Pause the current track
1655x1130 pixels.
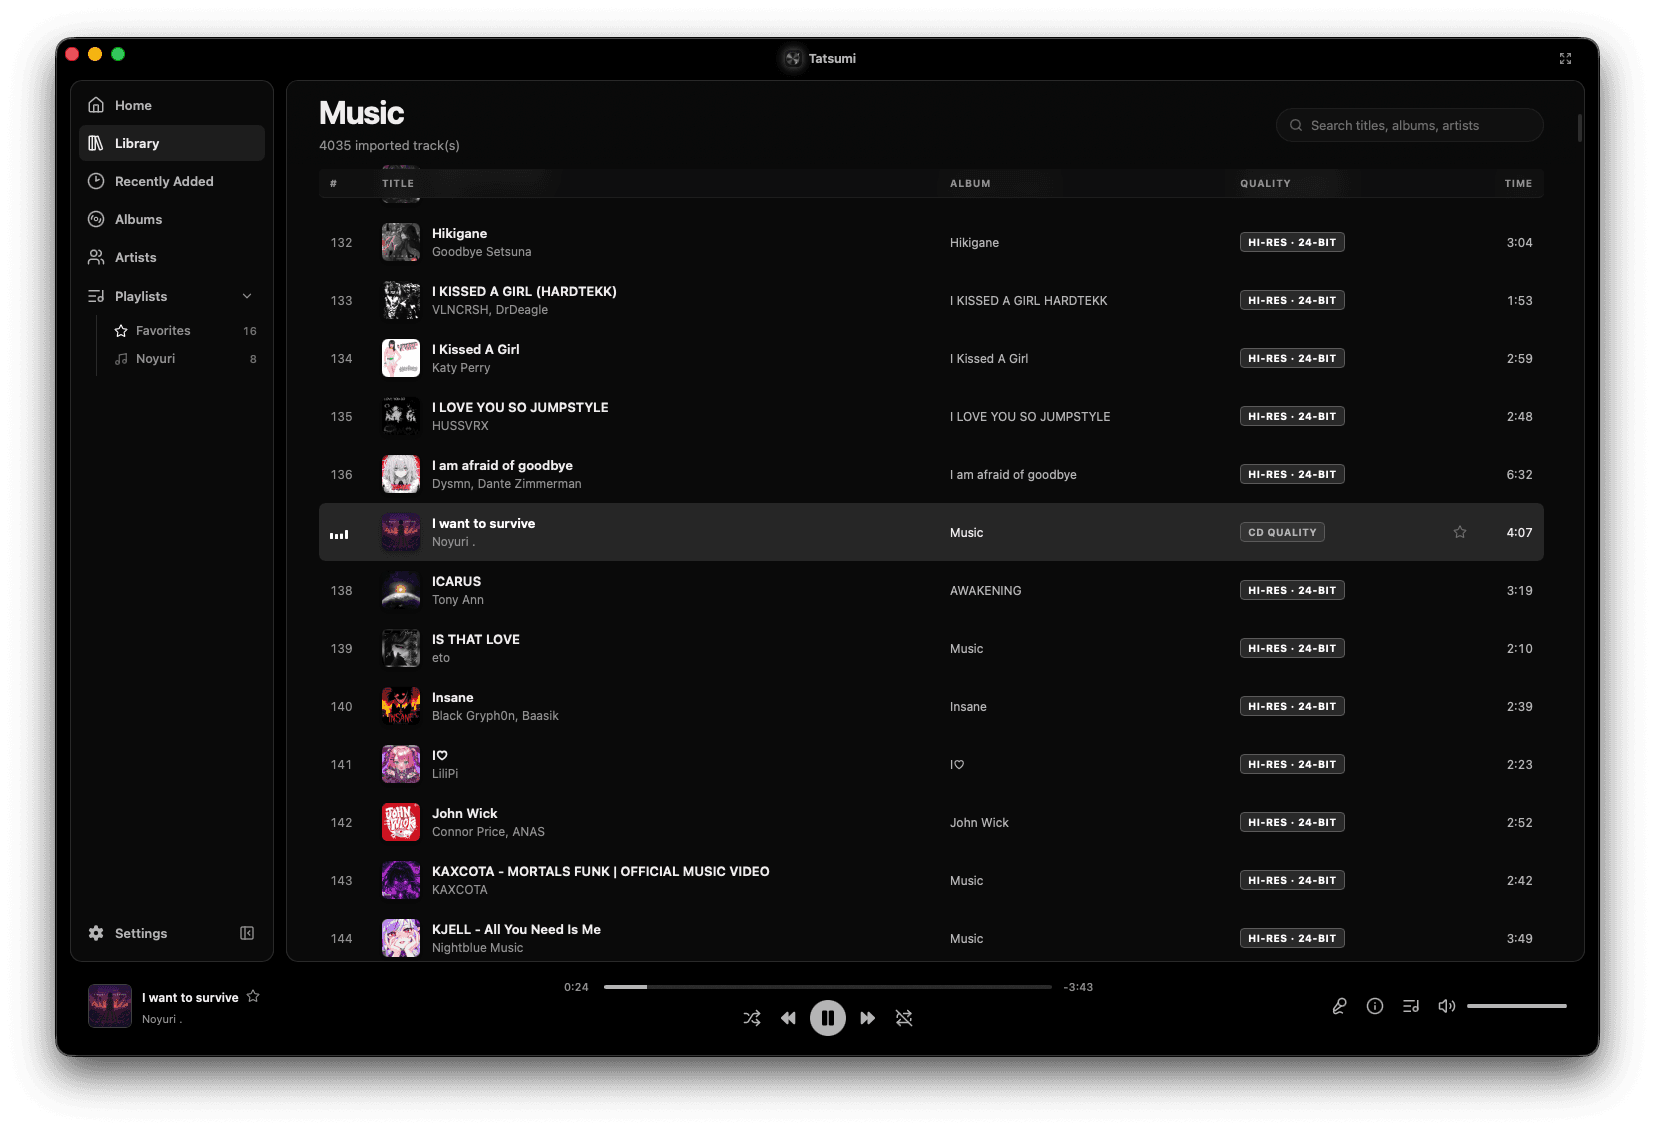tap(828, 1018)
